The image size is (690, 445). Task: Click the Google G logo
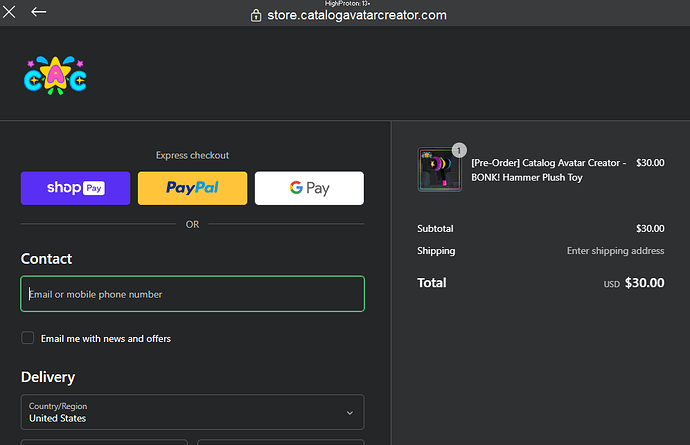[x=296, y=188]
